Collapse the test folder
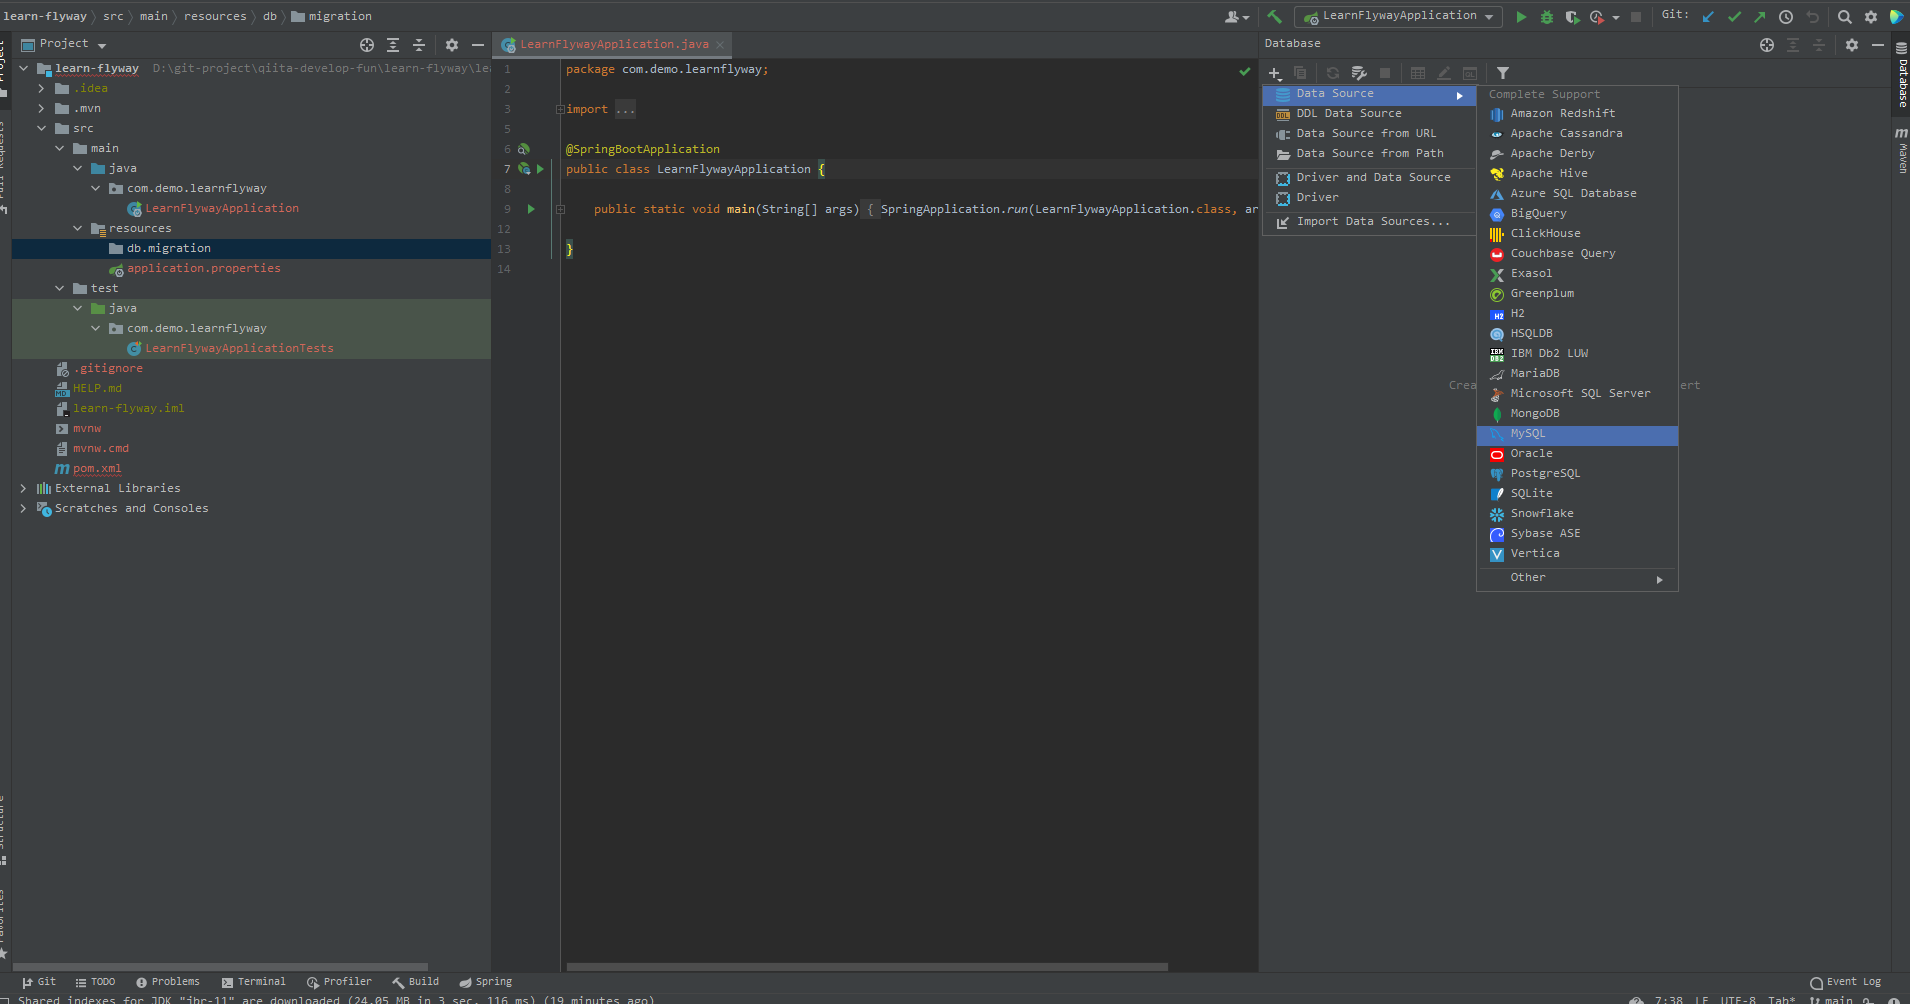 tap(60, 289)
